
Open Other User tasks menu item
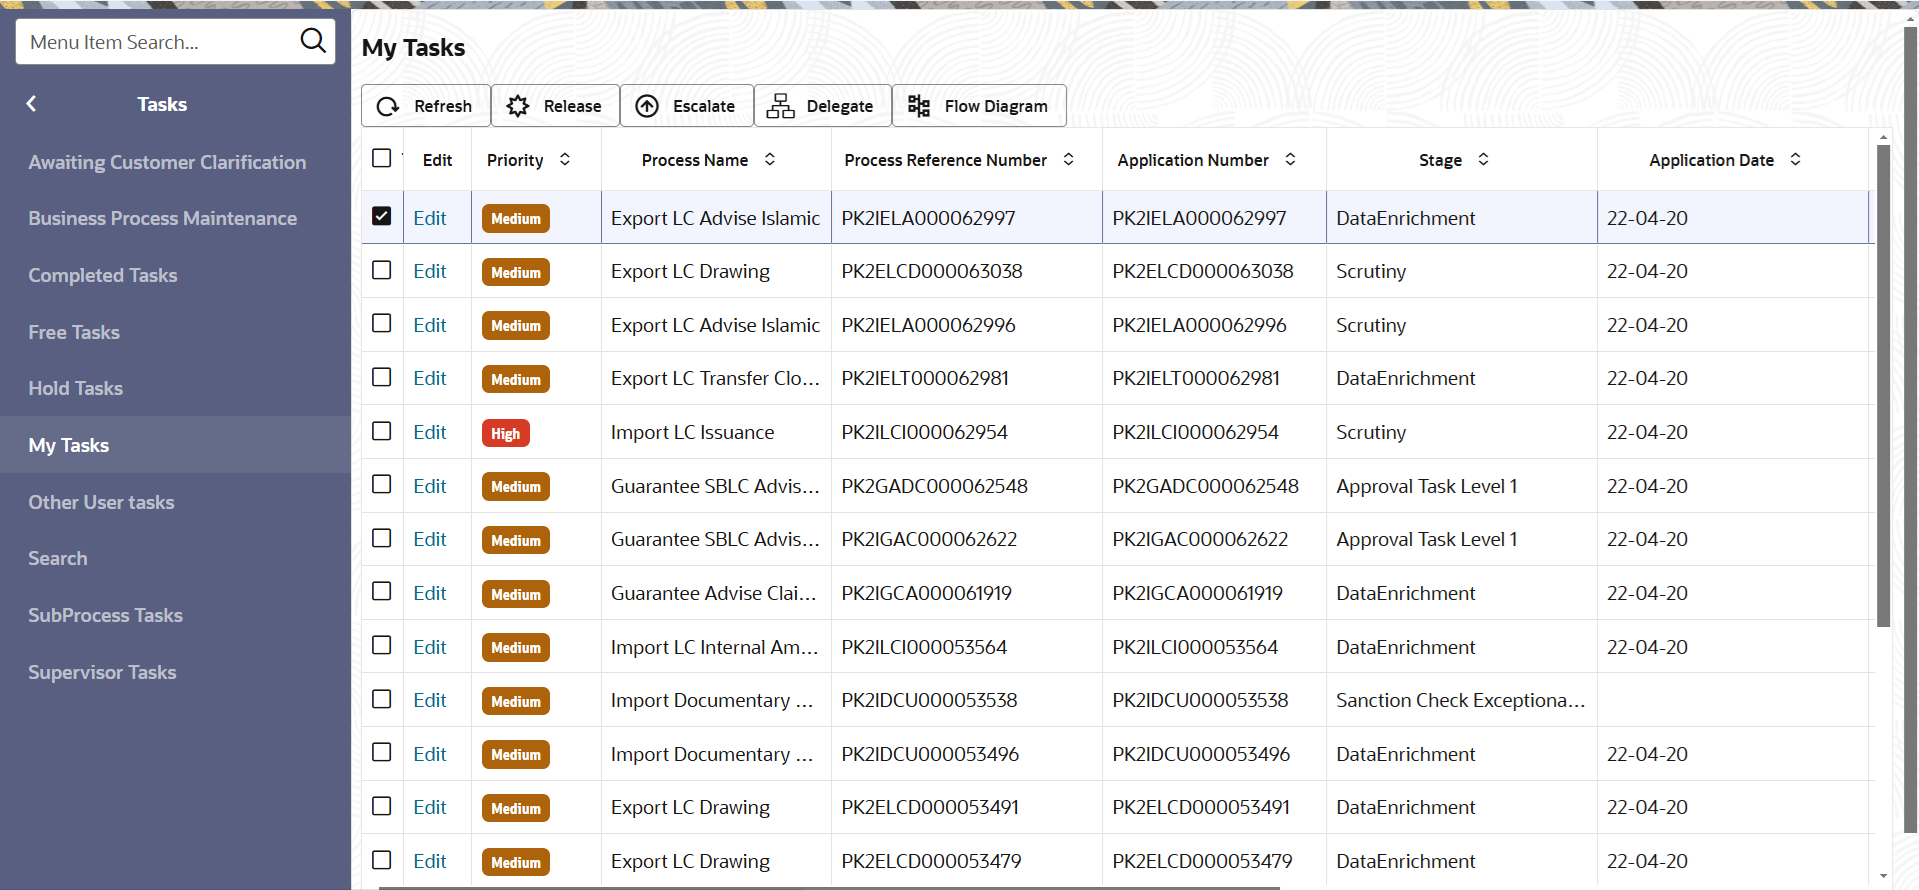(x=101, y=502)
